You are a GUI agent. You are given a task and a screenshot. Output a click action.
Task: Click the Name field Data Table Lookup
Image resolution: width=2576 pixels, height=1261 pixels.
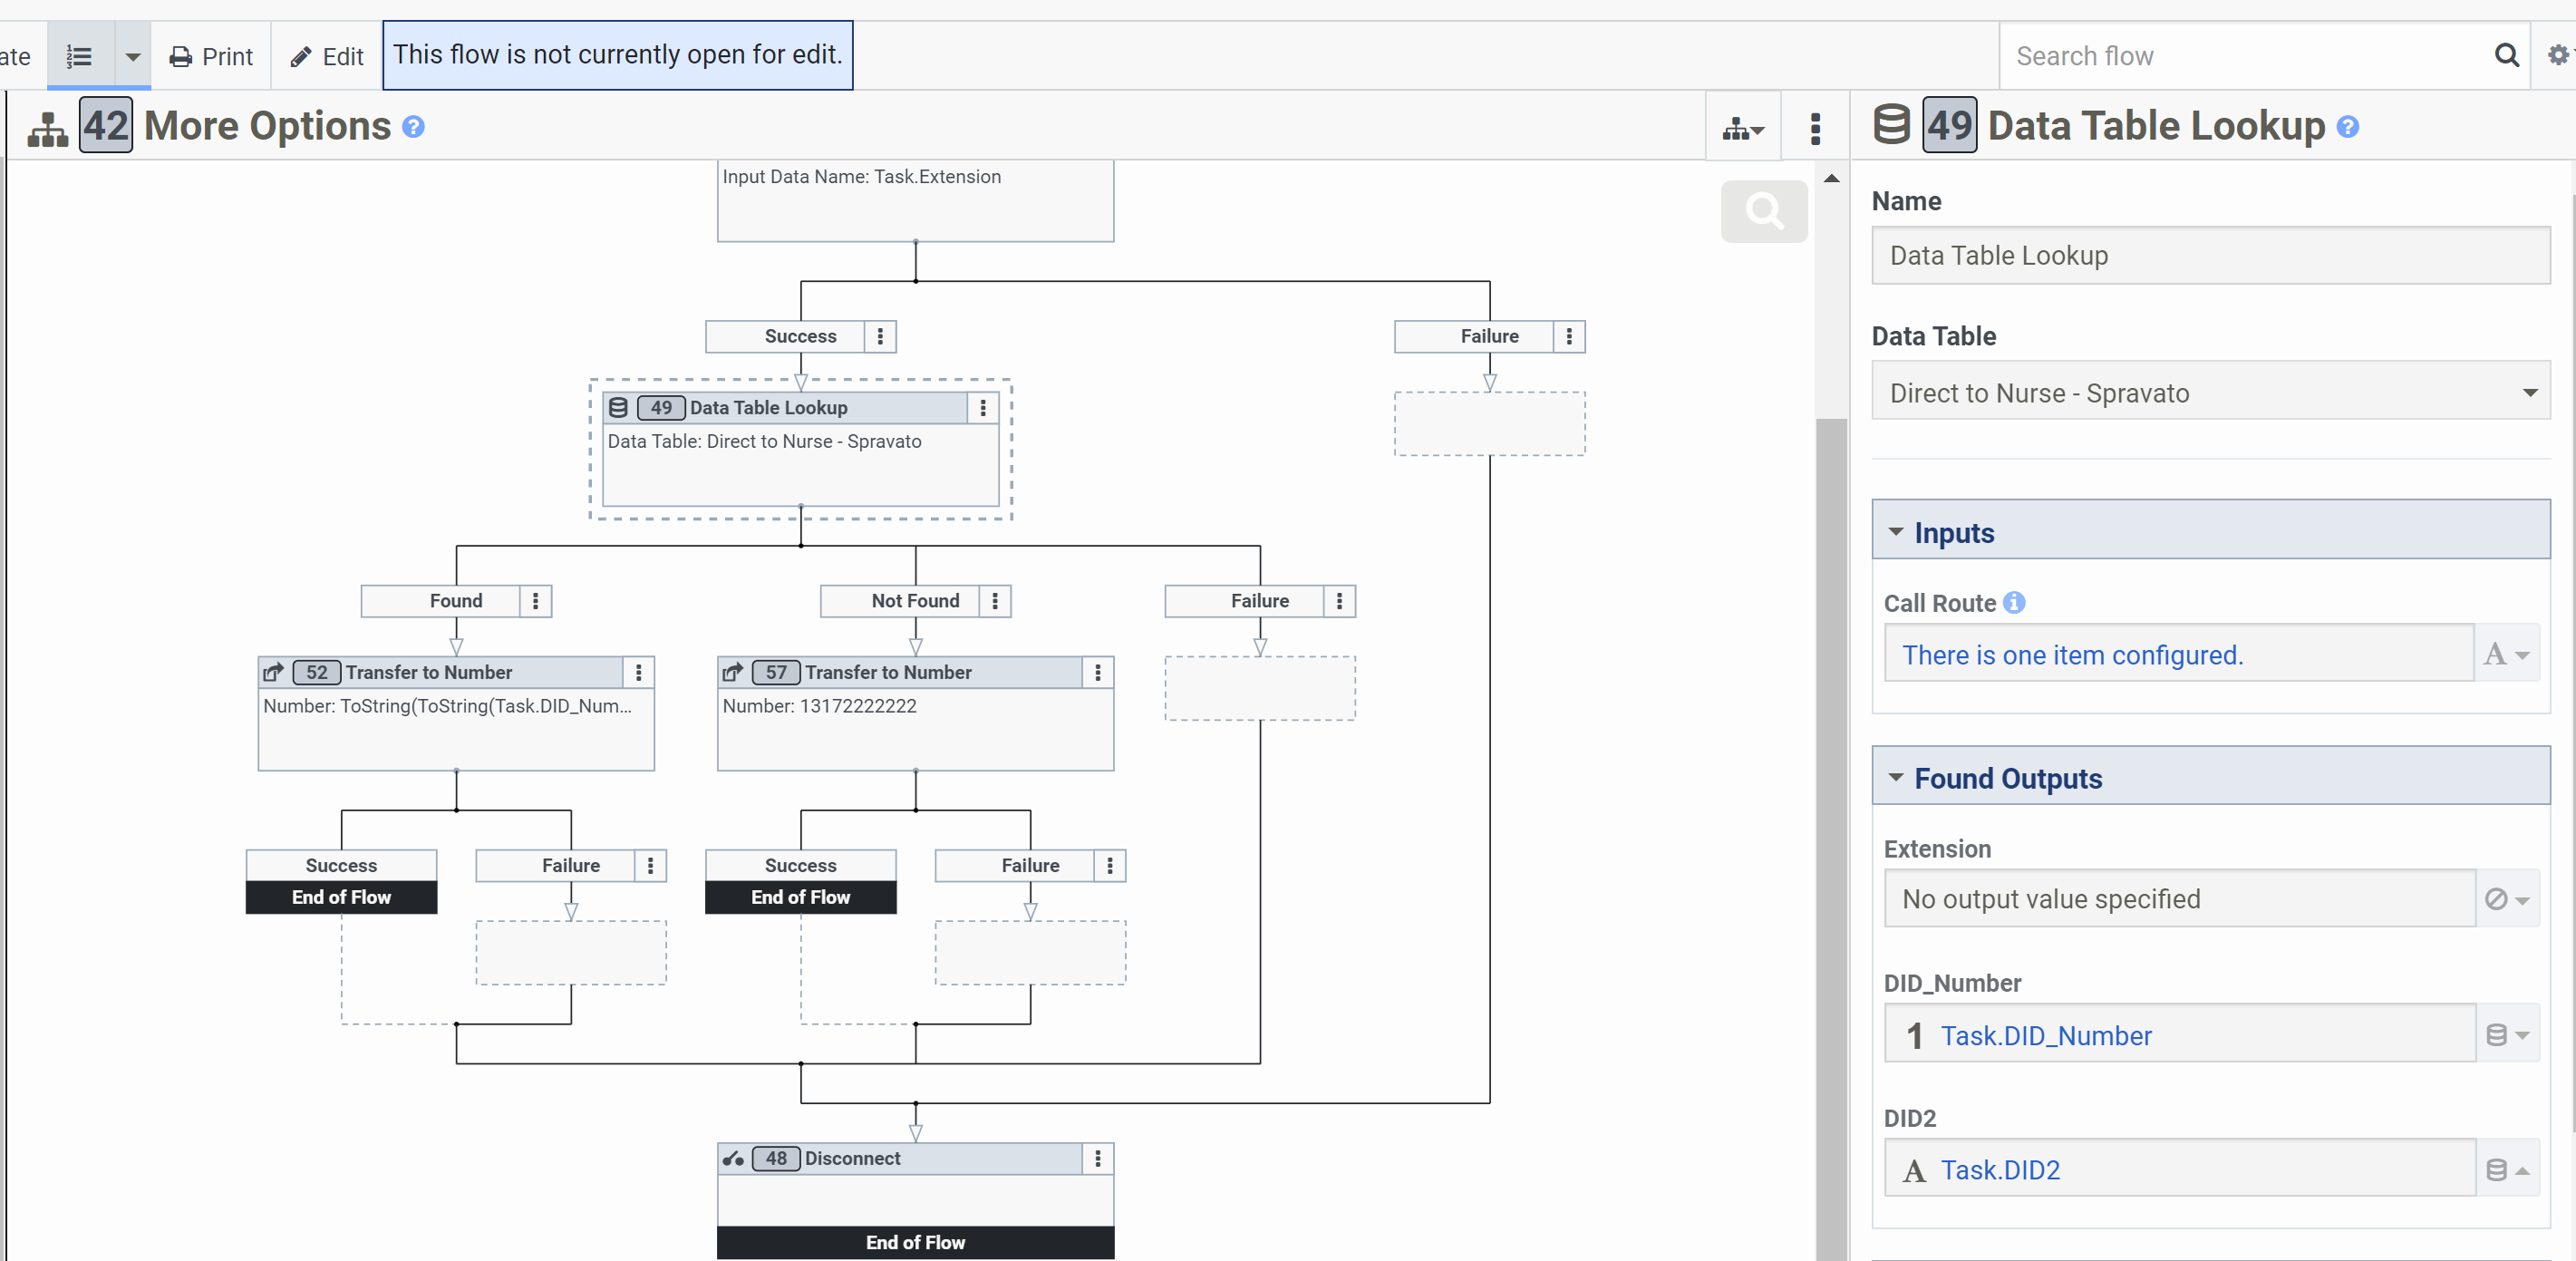(x=2211, y=255)
